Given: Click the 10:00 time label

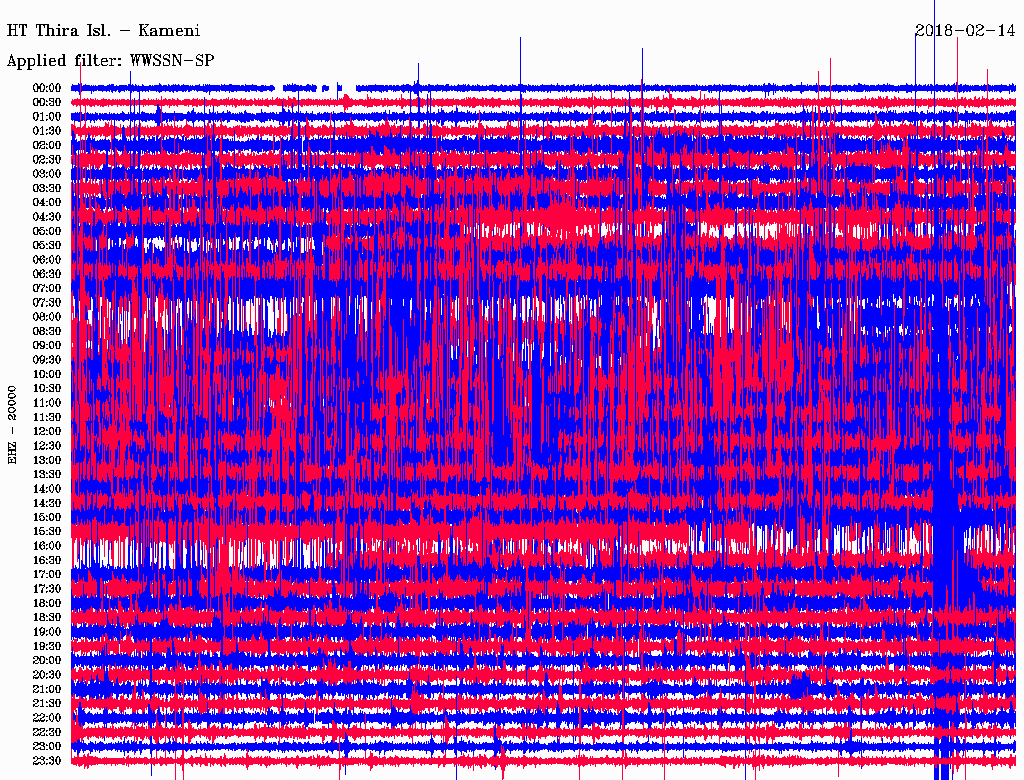Looking at the screenshot, I should pos(47,374).
